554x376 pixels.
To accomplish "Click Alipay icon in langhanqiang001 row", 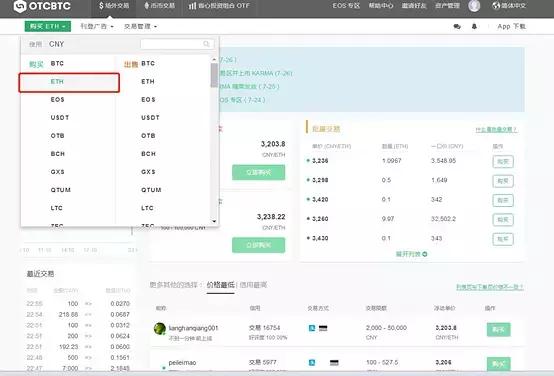I will [312, 328].
